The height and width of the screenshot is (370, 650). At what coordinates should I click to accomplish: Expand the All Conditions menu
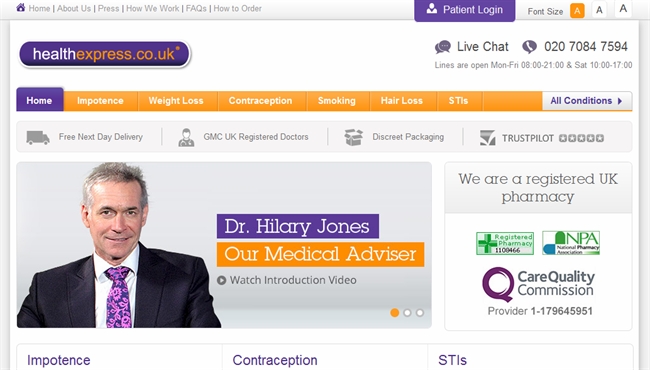(587, 101)
